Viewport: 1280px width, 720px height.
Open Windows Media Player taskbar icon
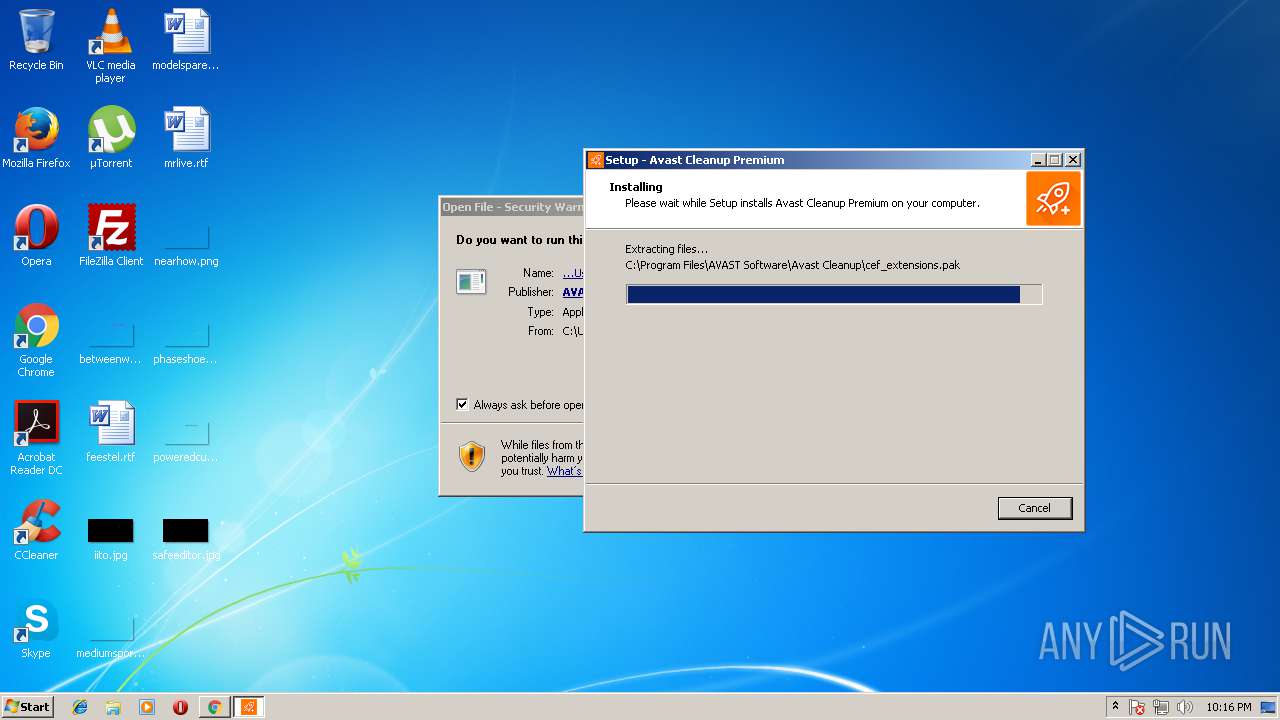(147, 707)
